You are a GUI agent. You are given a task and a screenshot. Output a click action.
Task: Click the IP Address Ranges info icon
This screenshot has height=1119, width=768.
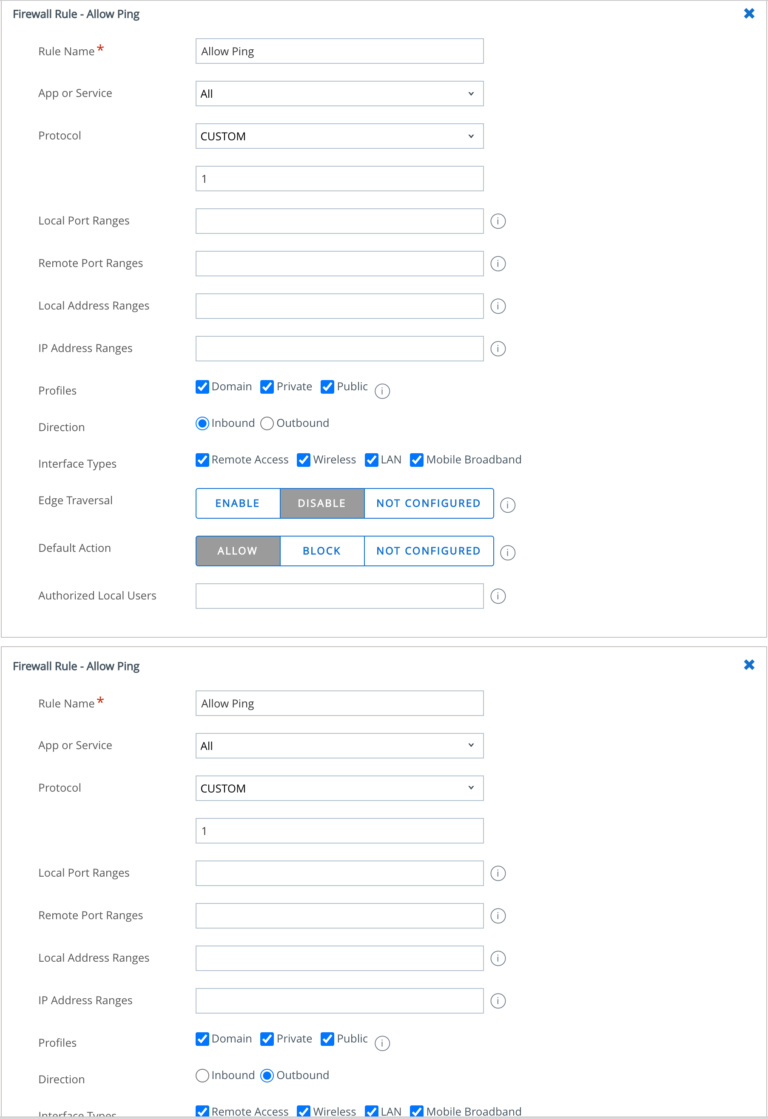coord(498,348)
